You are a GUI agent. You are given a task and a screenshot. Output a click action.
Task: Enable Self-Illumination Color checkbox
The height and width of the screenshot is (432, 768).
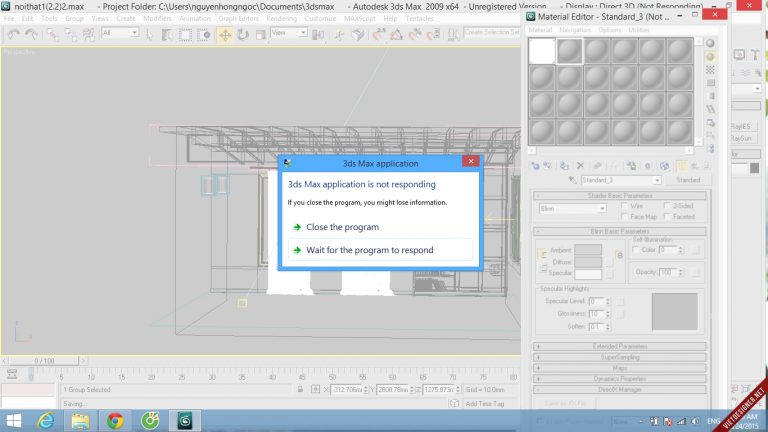click(x=636, y=250)
